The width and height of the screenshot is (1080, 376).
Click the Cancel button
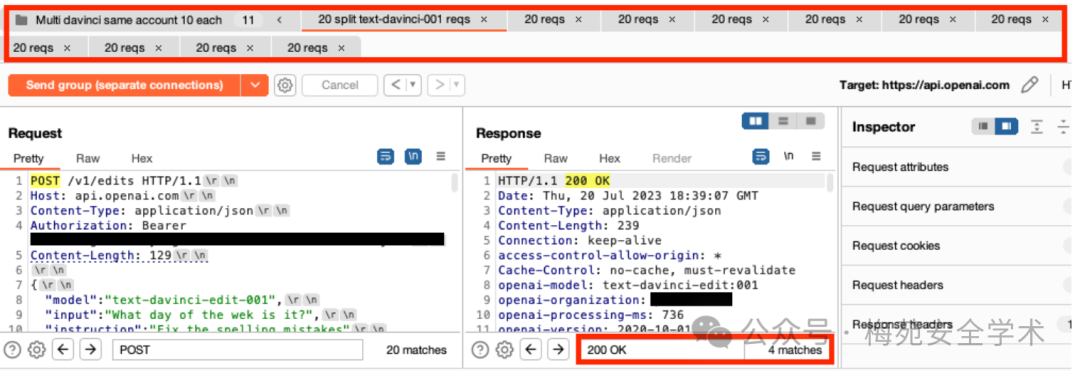340,85
